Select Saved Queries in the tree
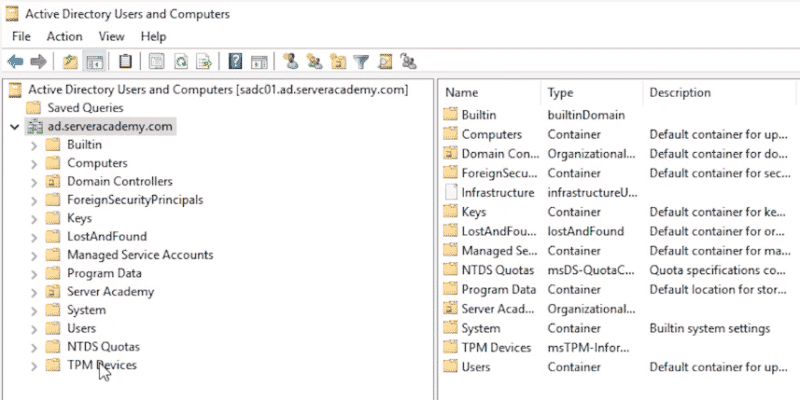This screenshot has width=800, height=400. click(85, 108)
